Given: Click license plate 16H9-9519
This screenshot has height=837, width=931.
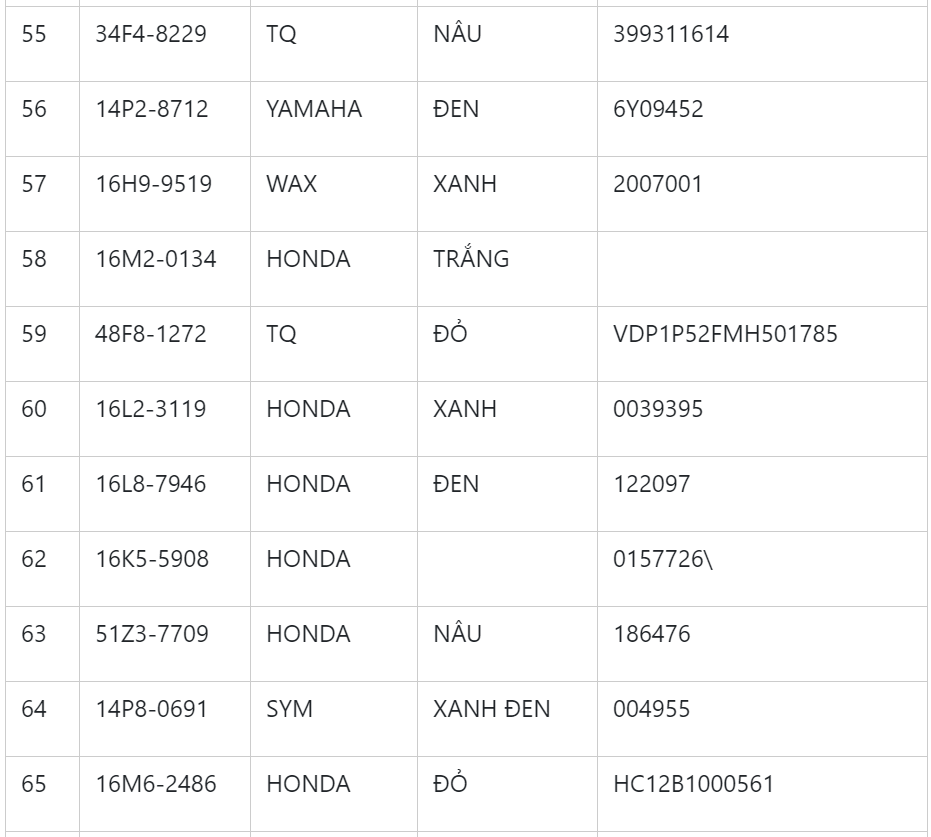Looking at the screenshot, I should [153, 184].
